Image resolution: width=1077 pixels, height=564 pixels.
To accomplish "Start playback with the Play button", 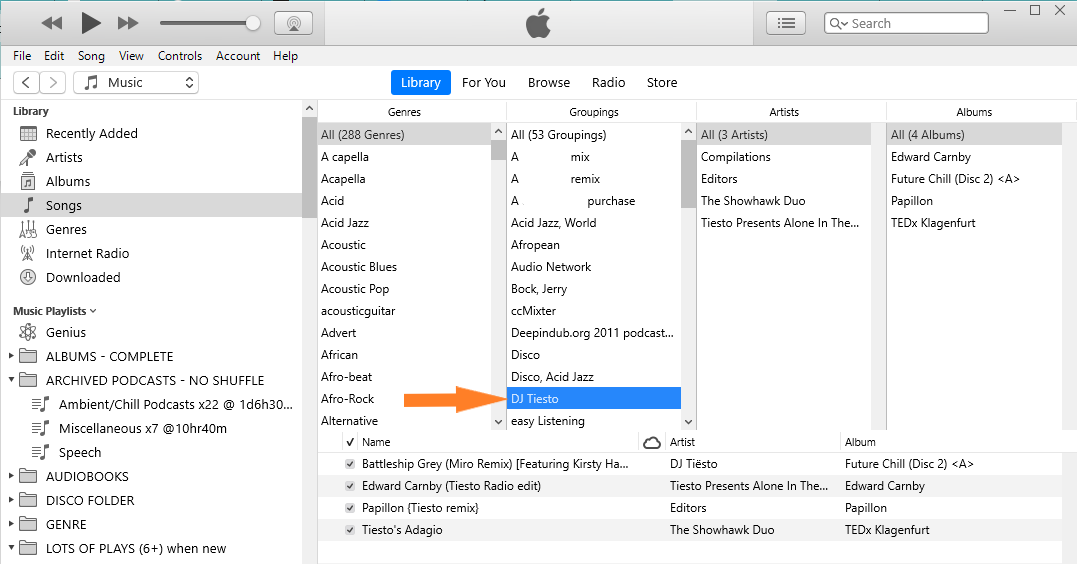I will pos(91,23).
